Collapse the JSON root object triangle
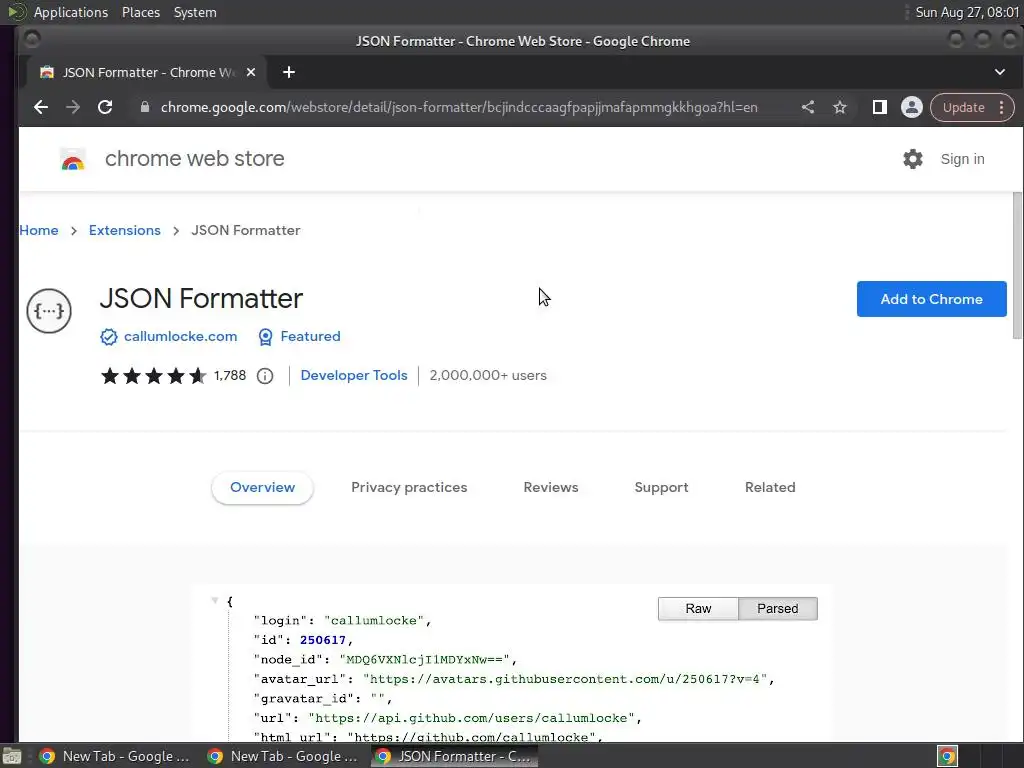The width and height of the screenshot is (1024, 768). pos(215,600)
